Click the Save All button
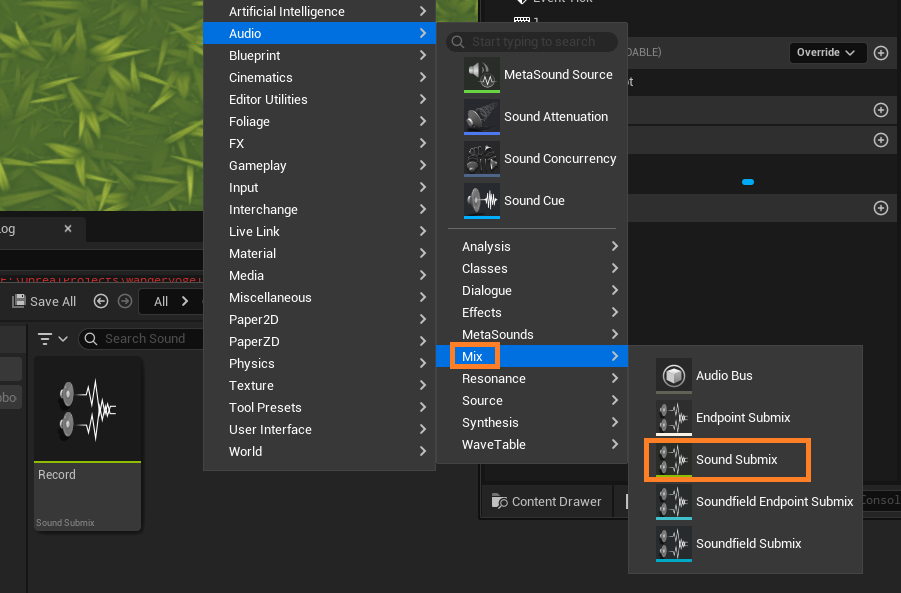This screenshot has width=901, height=593. [x=44, y=301]
